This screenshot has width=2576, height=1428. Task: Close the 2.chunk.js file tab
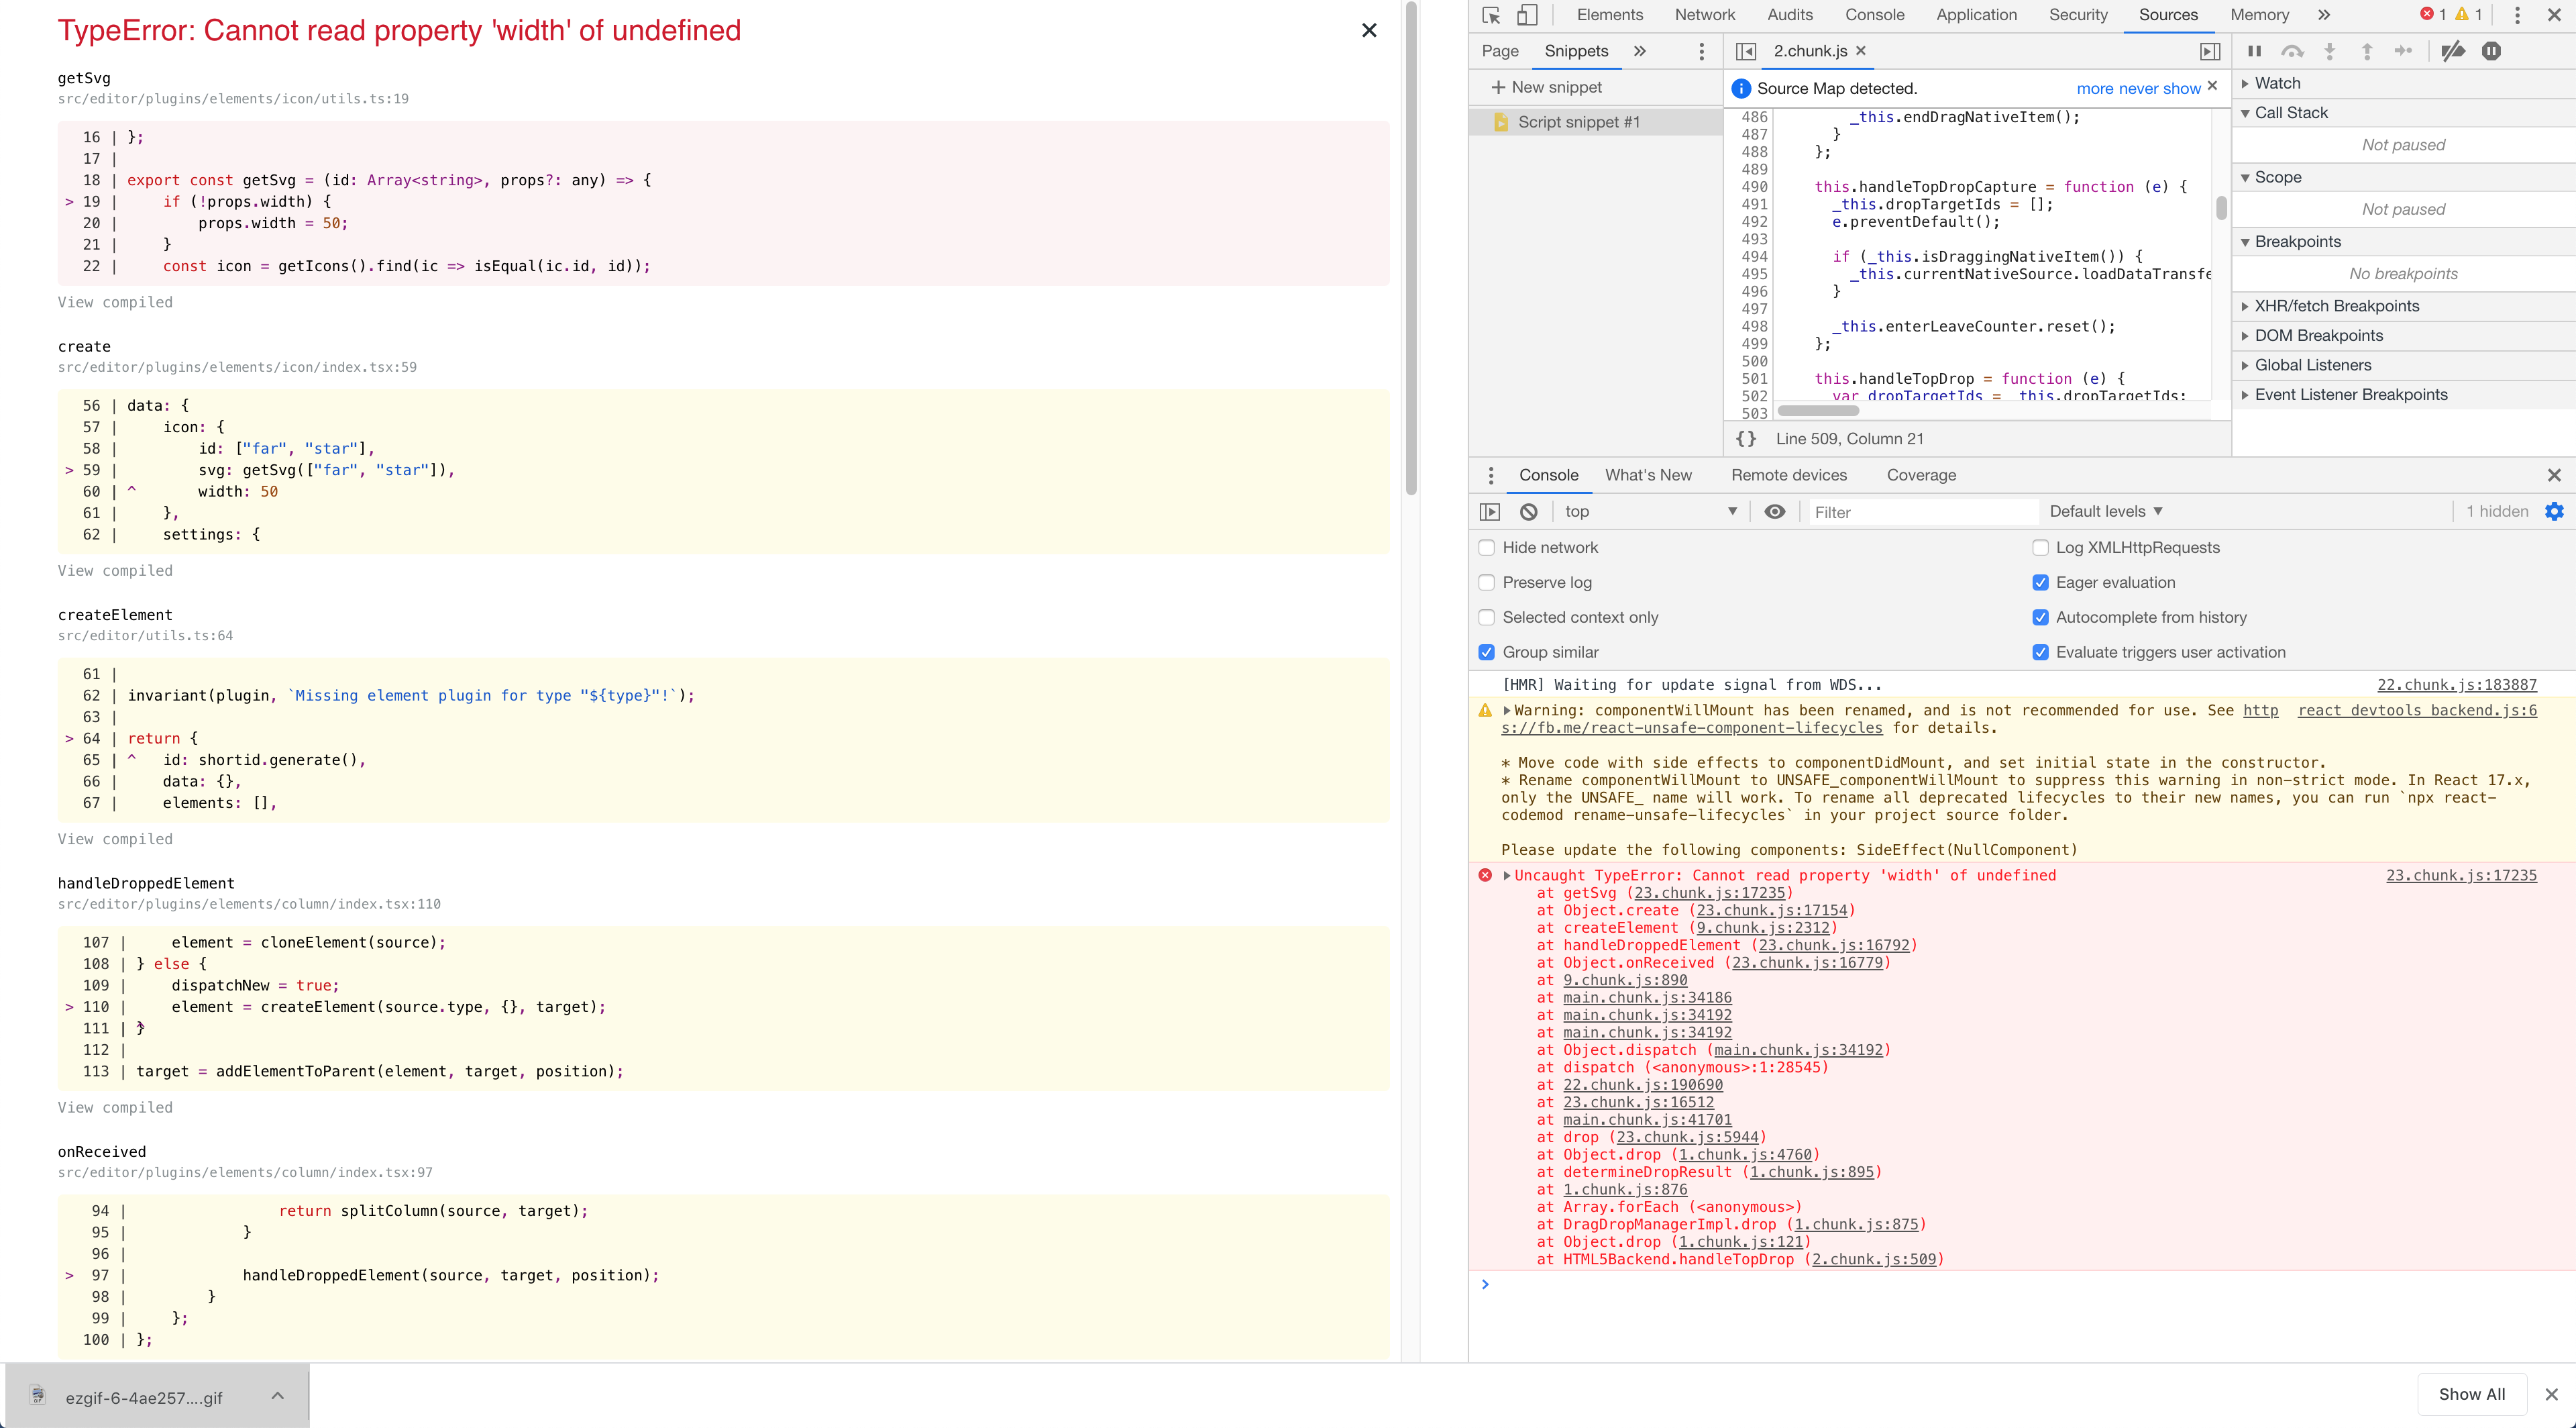click(1861, 51)
